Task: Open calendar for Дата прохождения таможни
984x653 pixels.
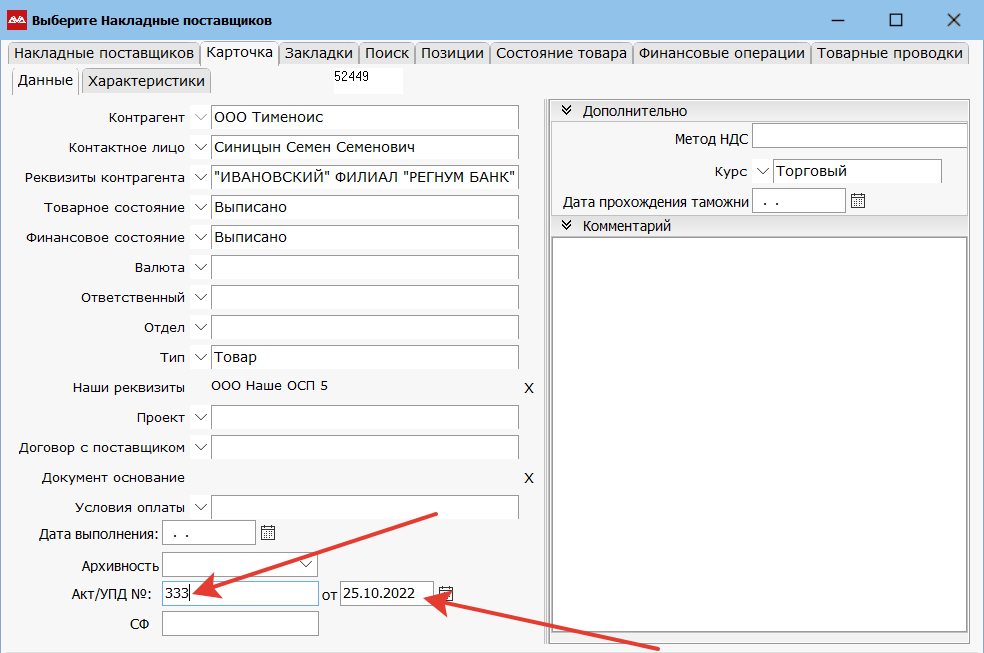Action: [858, 201]
